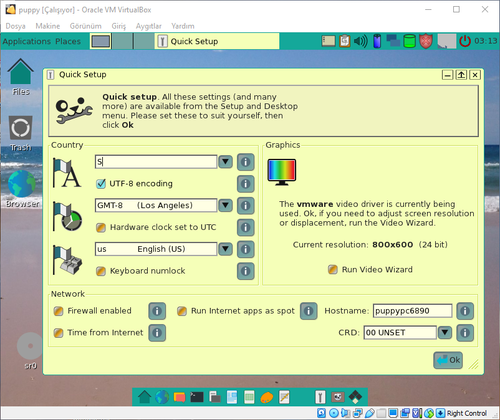Image resolution: width=500 pixels, height=420 pixels.
Task: Click the blue battery tray icon
Action: tap(377, 41)
